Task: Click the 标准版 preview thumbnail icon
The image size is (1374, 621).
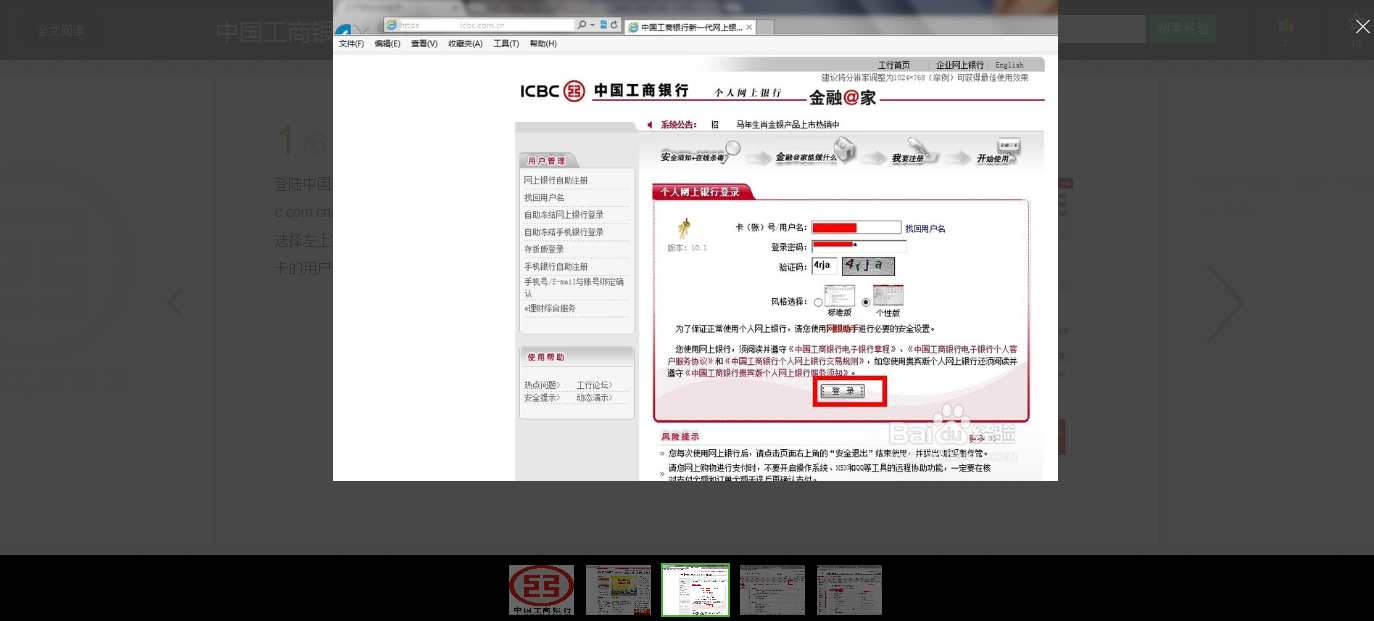Action: pyautogui.click(x=840, y=295)
